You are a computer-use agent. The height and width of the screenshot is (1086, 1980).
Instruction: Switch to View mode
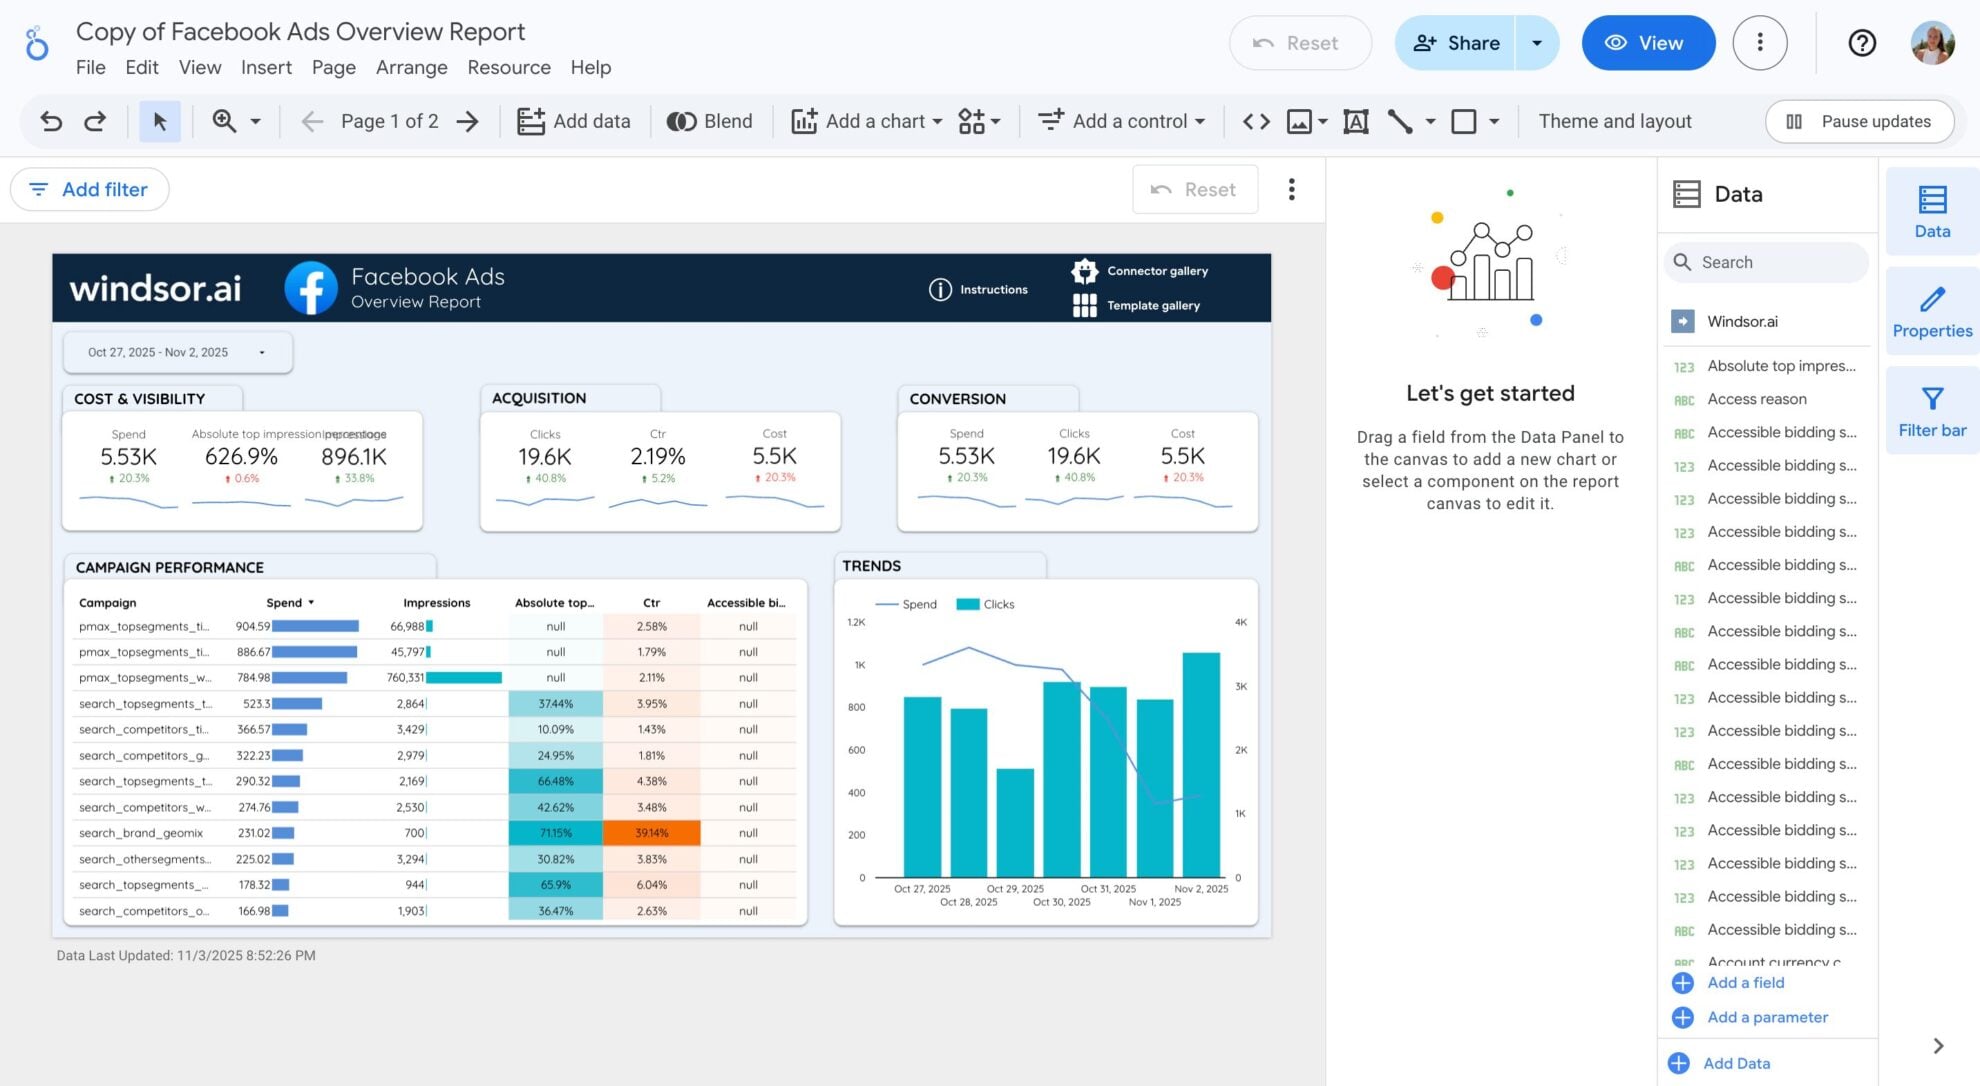1647,43
